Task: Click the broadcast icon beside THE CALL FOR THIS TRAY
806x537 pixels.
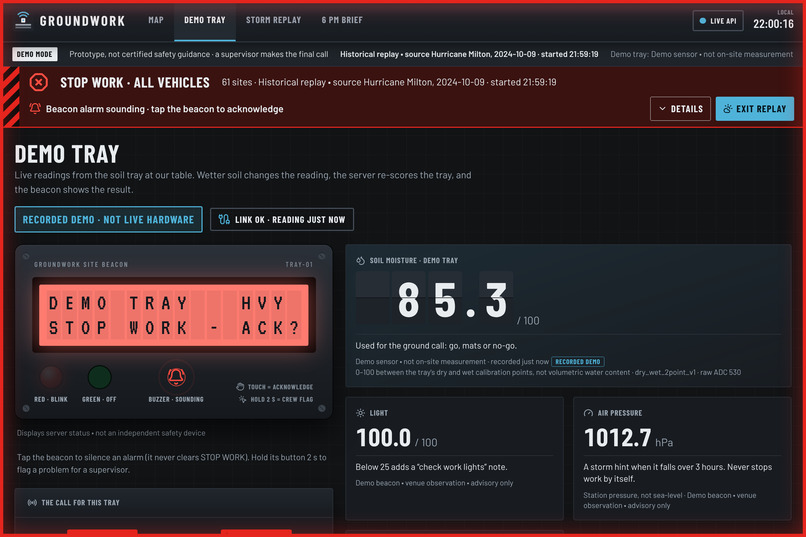Action: pyautogui.click(x=32, y=503)
